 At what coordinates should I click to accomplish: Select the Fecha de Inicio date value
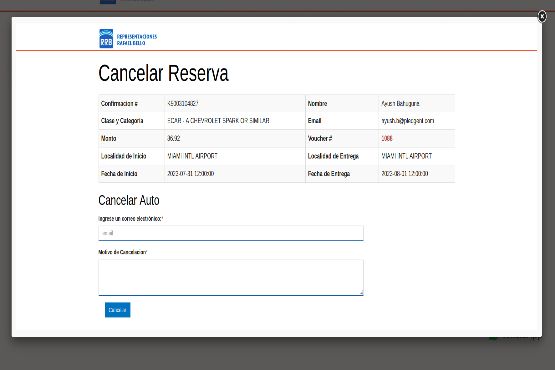190,173
